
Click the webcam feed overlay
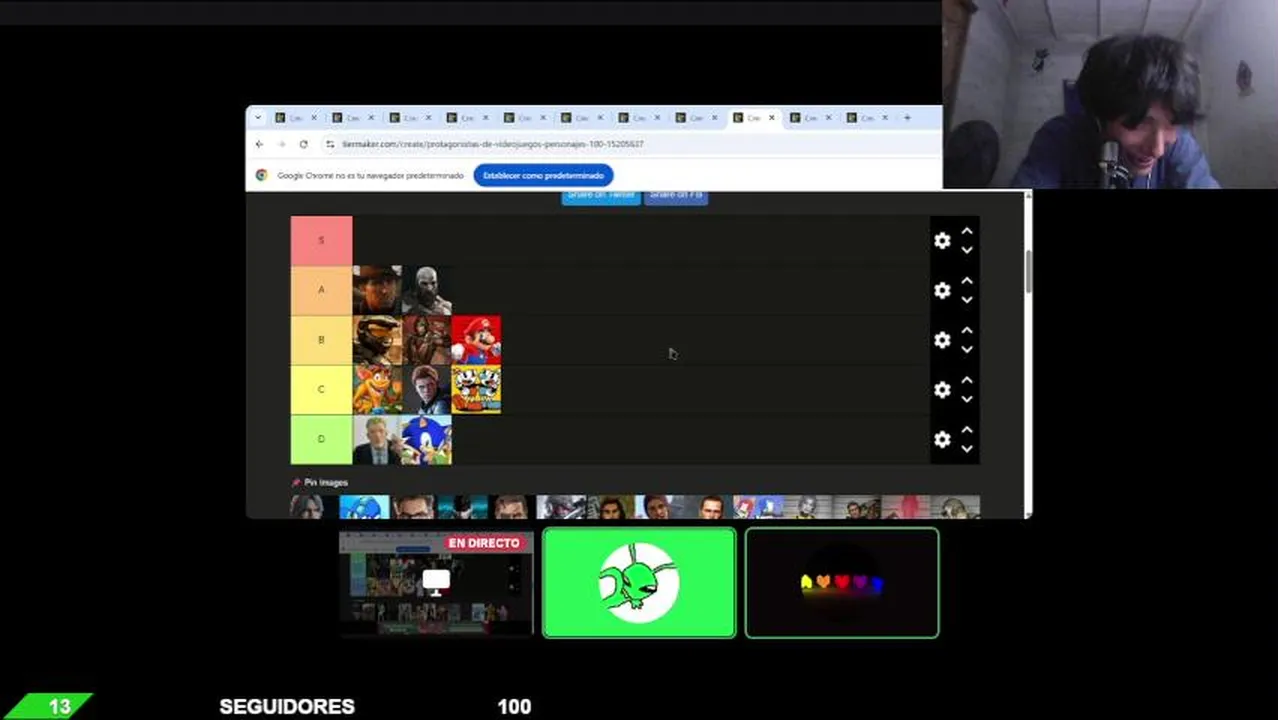1110,94
